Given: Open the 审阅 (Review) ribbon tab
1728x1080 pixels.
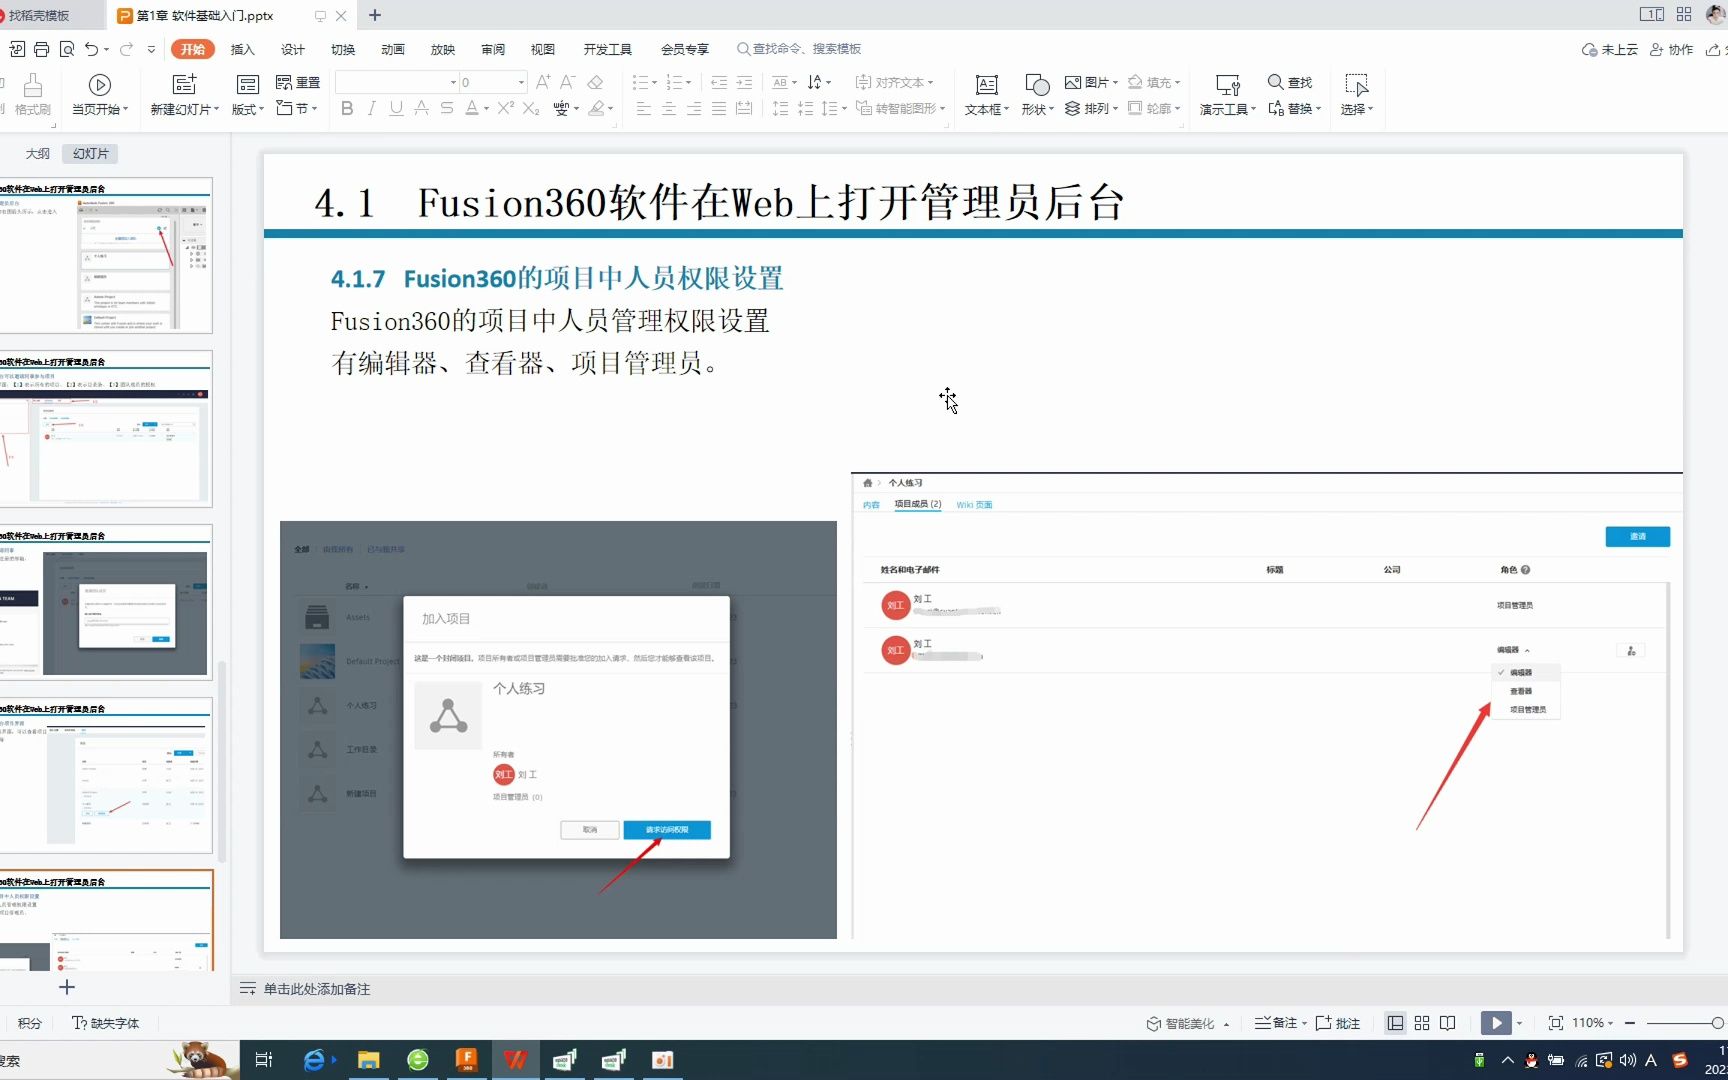Looking at the screenshot, I should pos(493,49).
